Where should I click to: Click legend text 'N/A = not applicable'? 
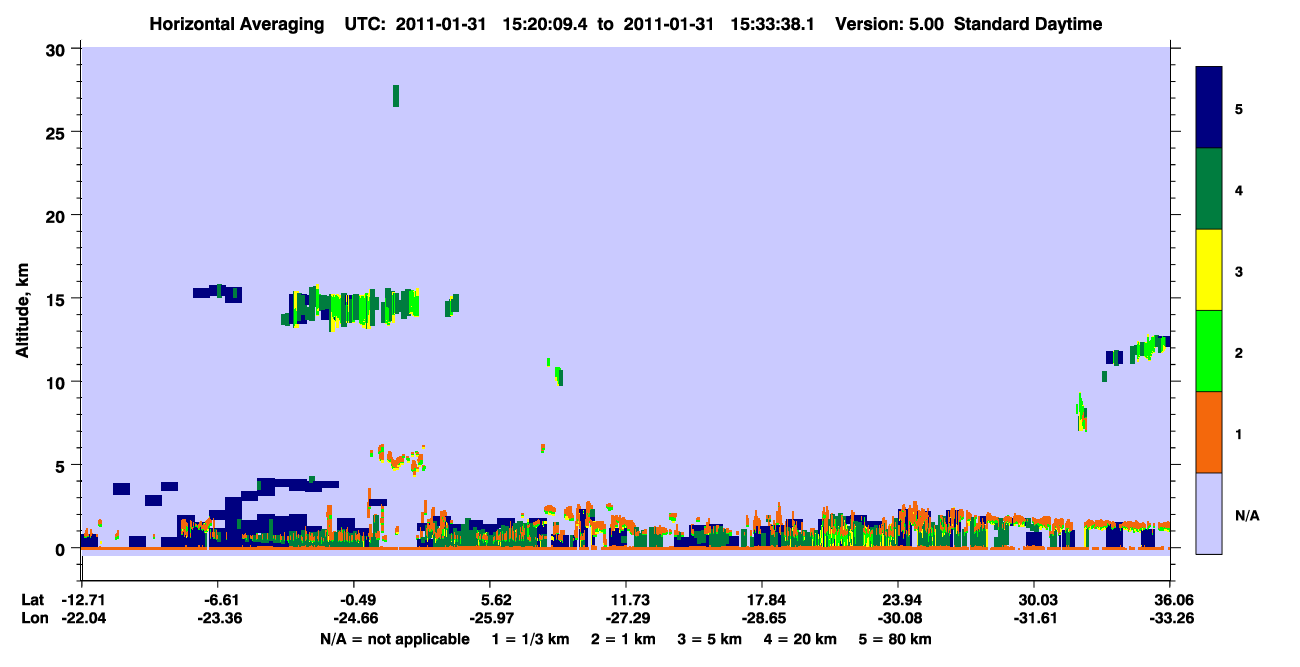tap(394, 639)
